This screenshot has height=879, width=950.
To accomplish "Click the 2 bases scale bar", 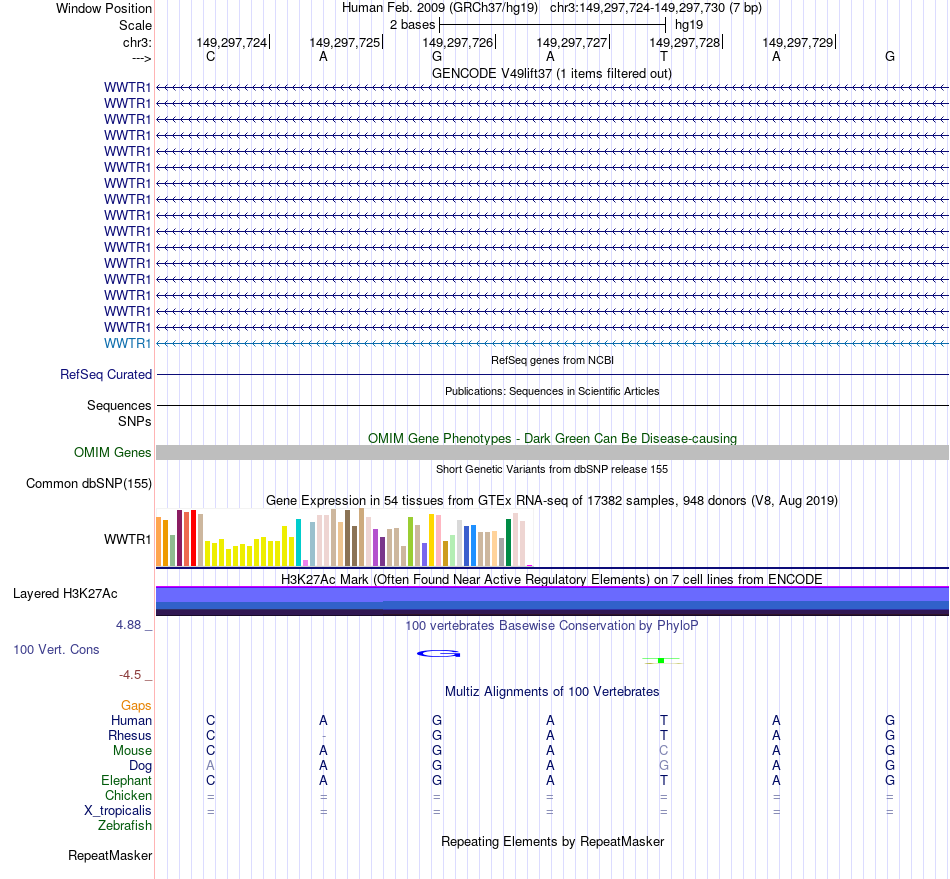I will point(552,25).
